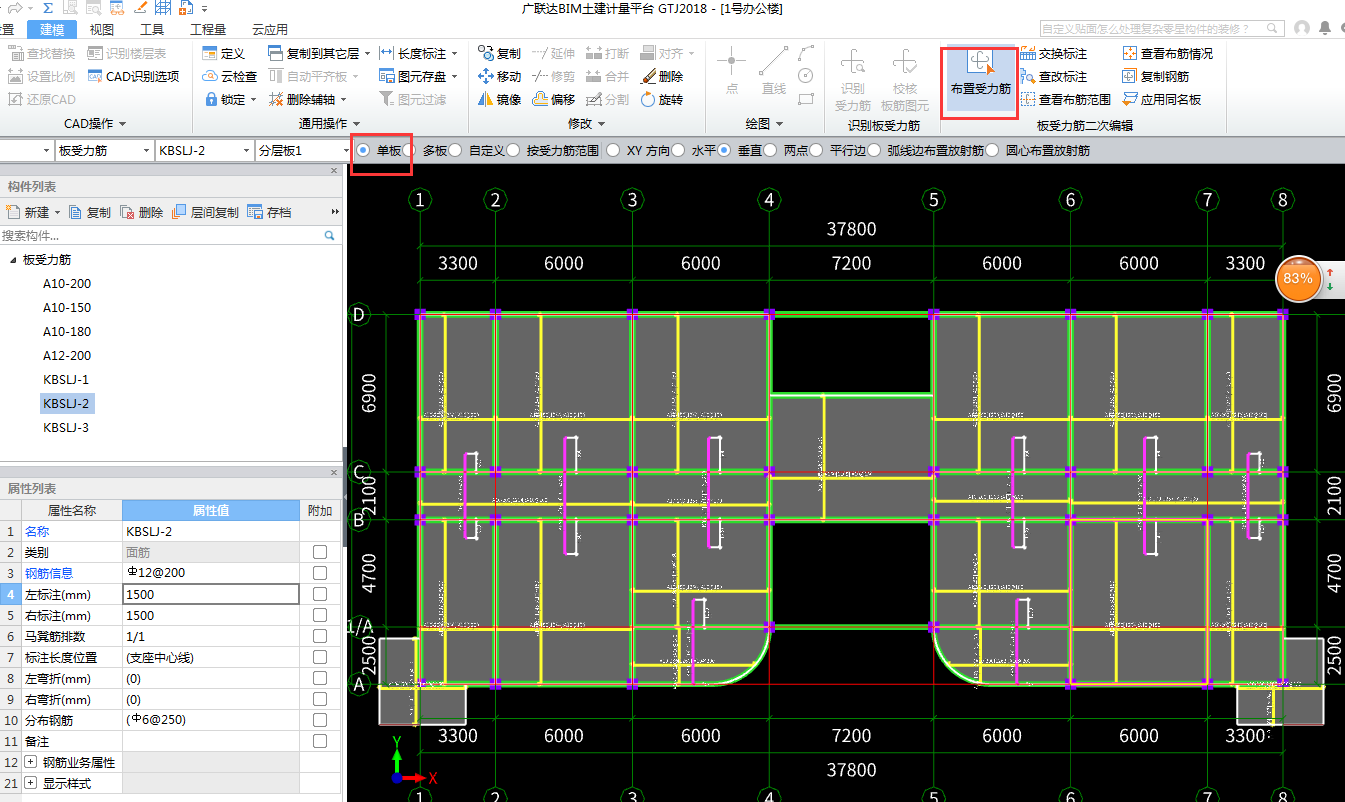Select the 直线 (Line) draw tool
This screenshot has width=1345, height=802.
coord(773,71)
